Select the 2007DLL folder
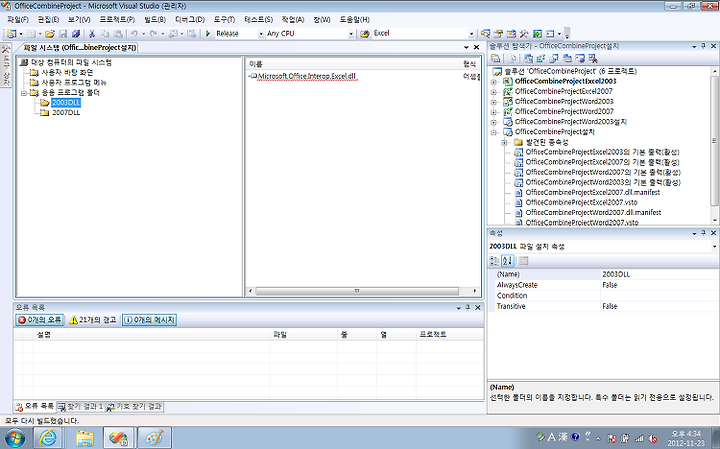720x449 pixels. 66,112
